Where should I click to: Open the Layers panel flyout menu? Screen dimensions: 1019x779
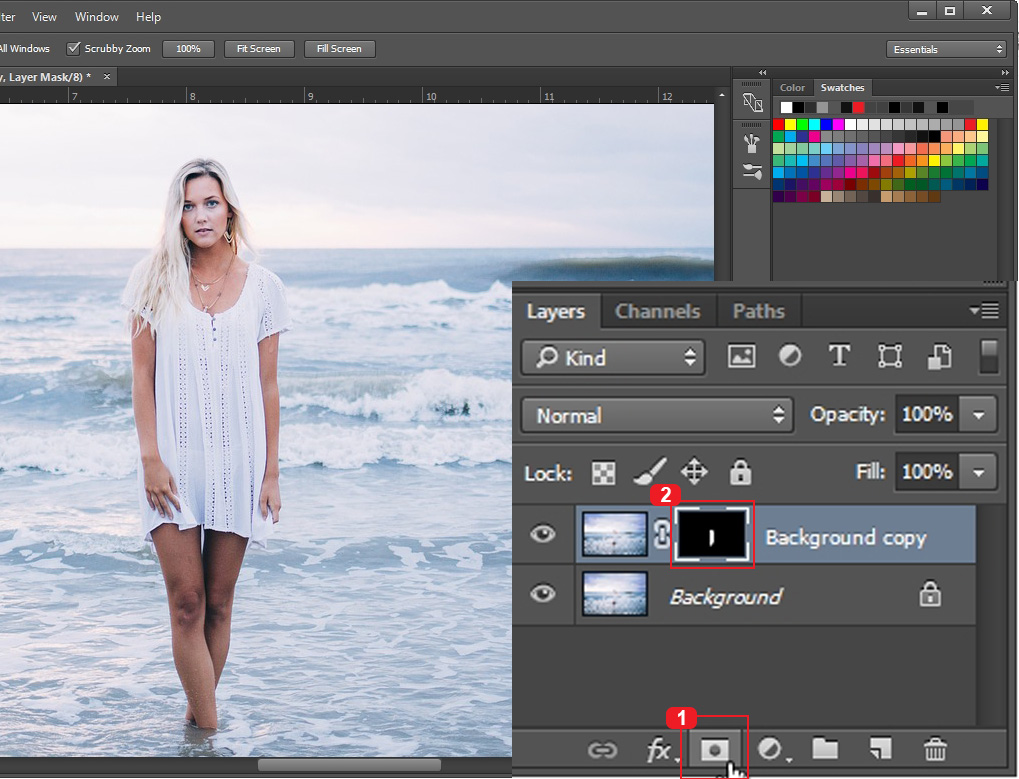coord(984,311)
